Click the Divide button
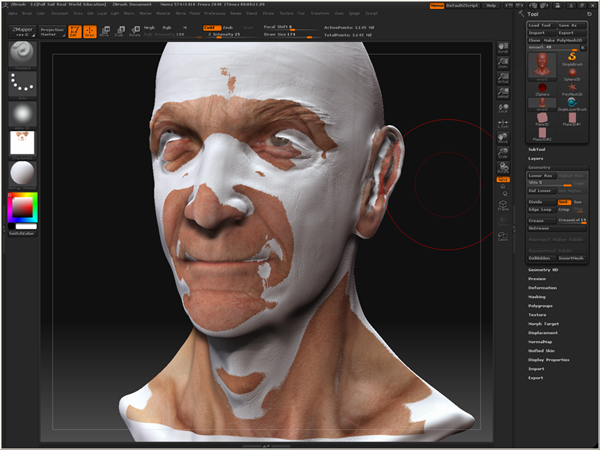Screen dimensions: 600x450 [x=541, y=201]
